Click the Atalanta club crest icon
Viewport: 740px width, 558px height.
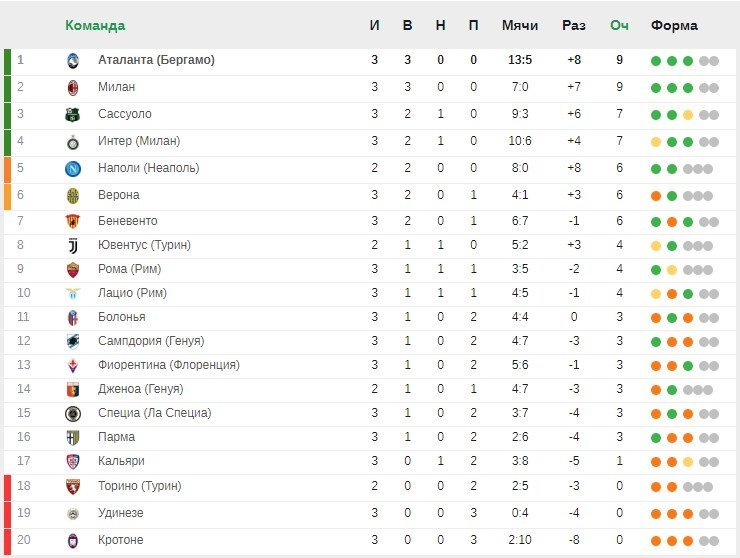tap(73, 60)
